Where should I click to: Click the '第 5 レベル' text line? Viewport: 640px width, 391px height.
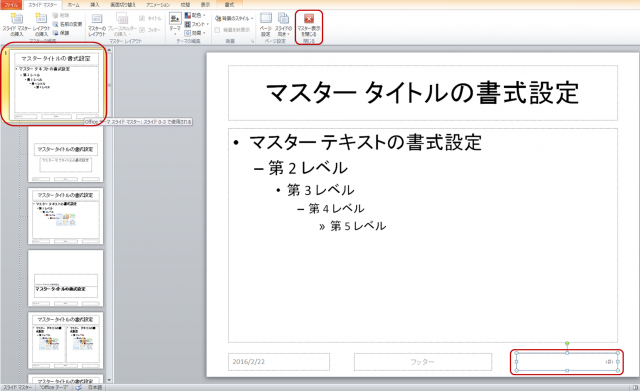click(x=358, y=226)
